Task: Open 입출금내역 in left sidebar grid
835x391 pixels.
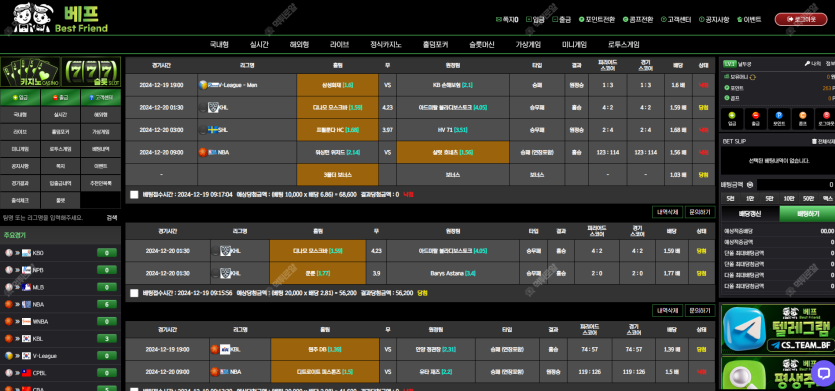Action: click(x=61, y=183)
